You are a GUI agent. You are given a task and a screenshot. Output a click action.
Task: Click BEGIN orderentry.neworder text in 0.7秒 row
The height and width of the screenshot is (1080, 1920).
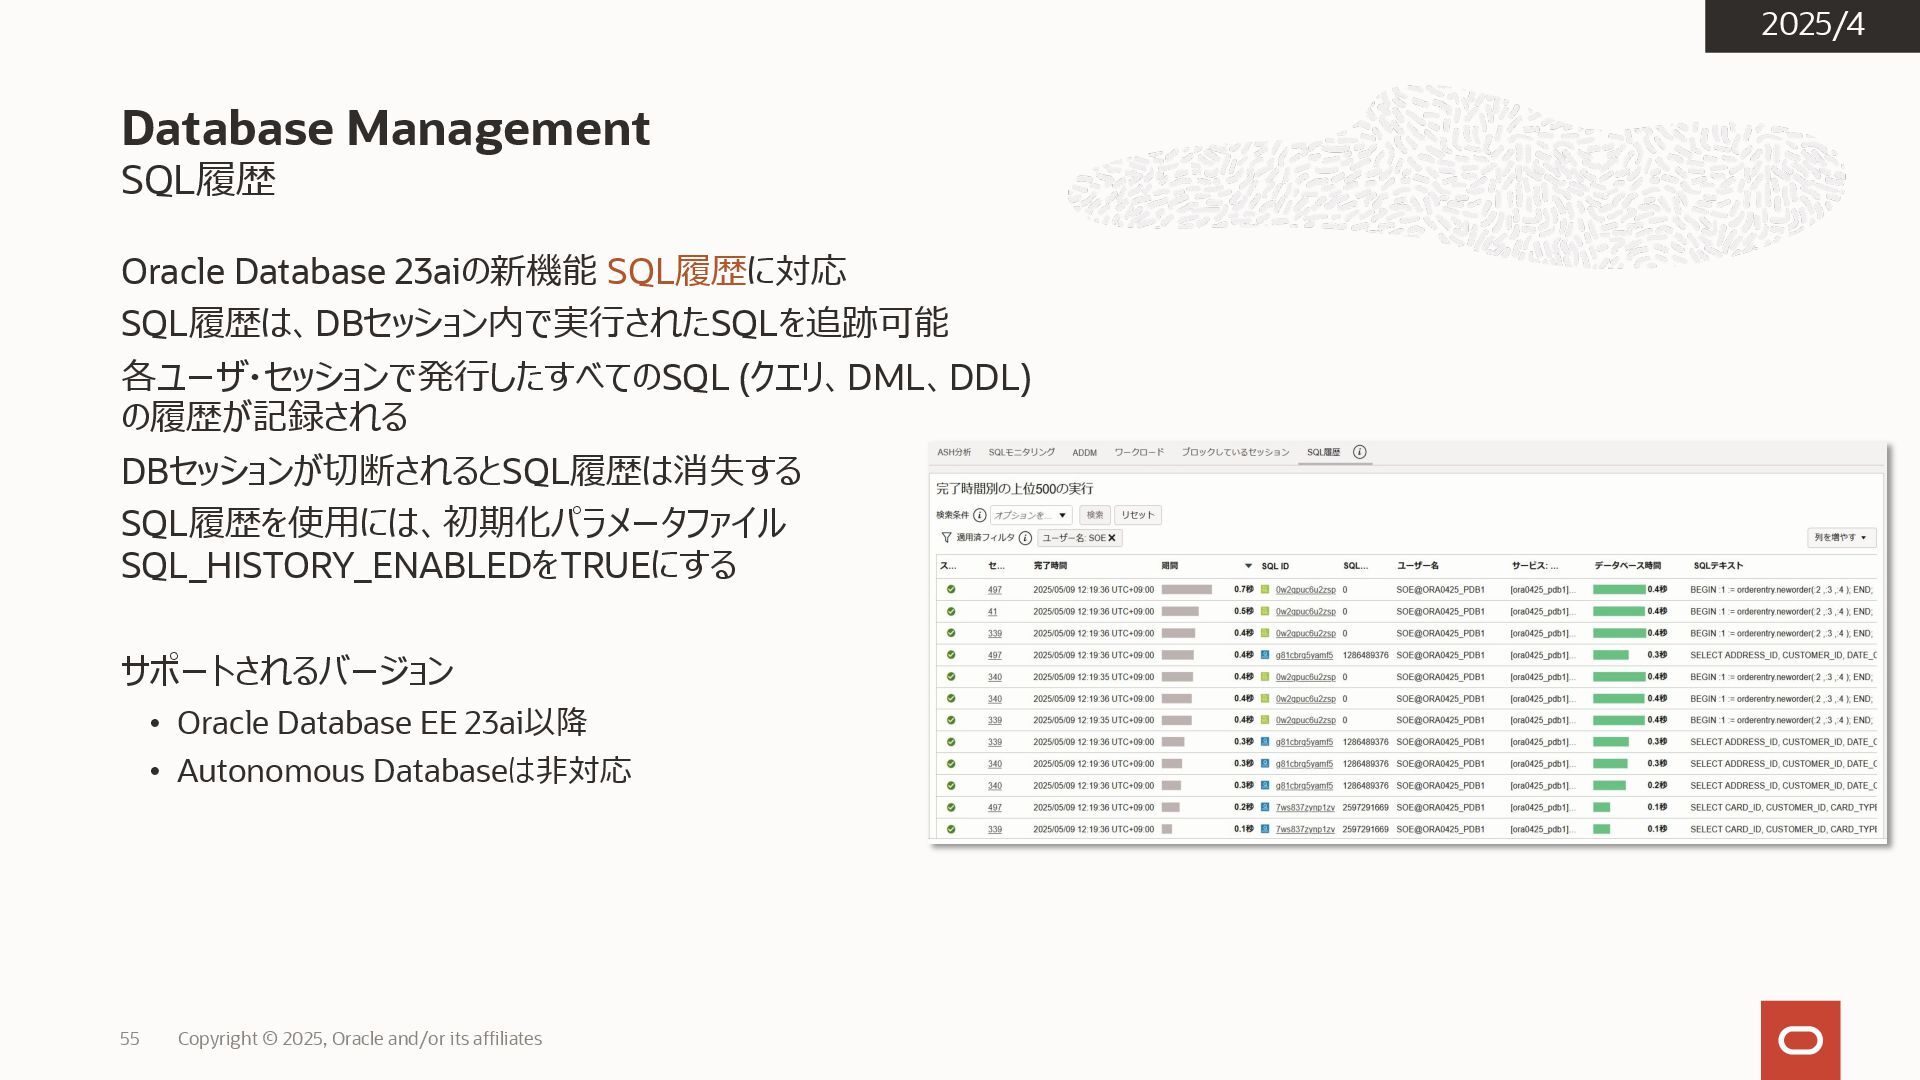pyautogui.click(x=1781, y=590)
